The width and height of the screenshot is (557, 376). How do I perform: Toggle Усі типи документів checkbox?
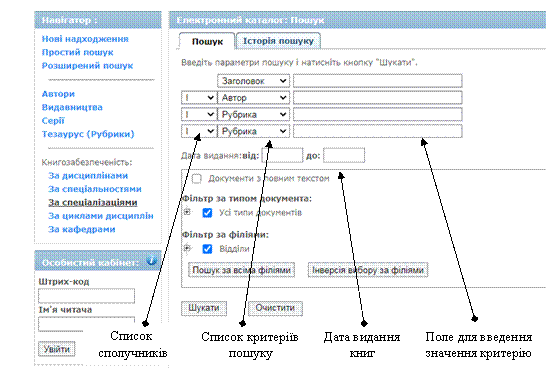[207, 213]
